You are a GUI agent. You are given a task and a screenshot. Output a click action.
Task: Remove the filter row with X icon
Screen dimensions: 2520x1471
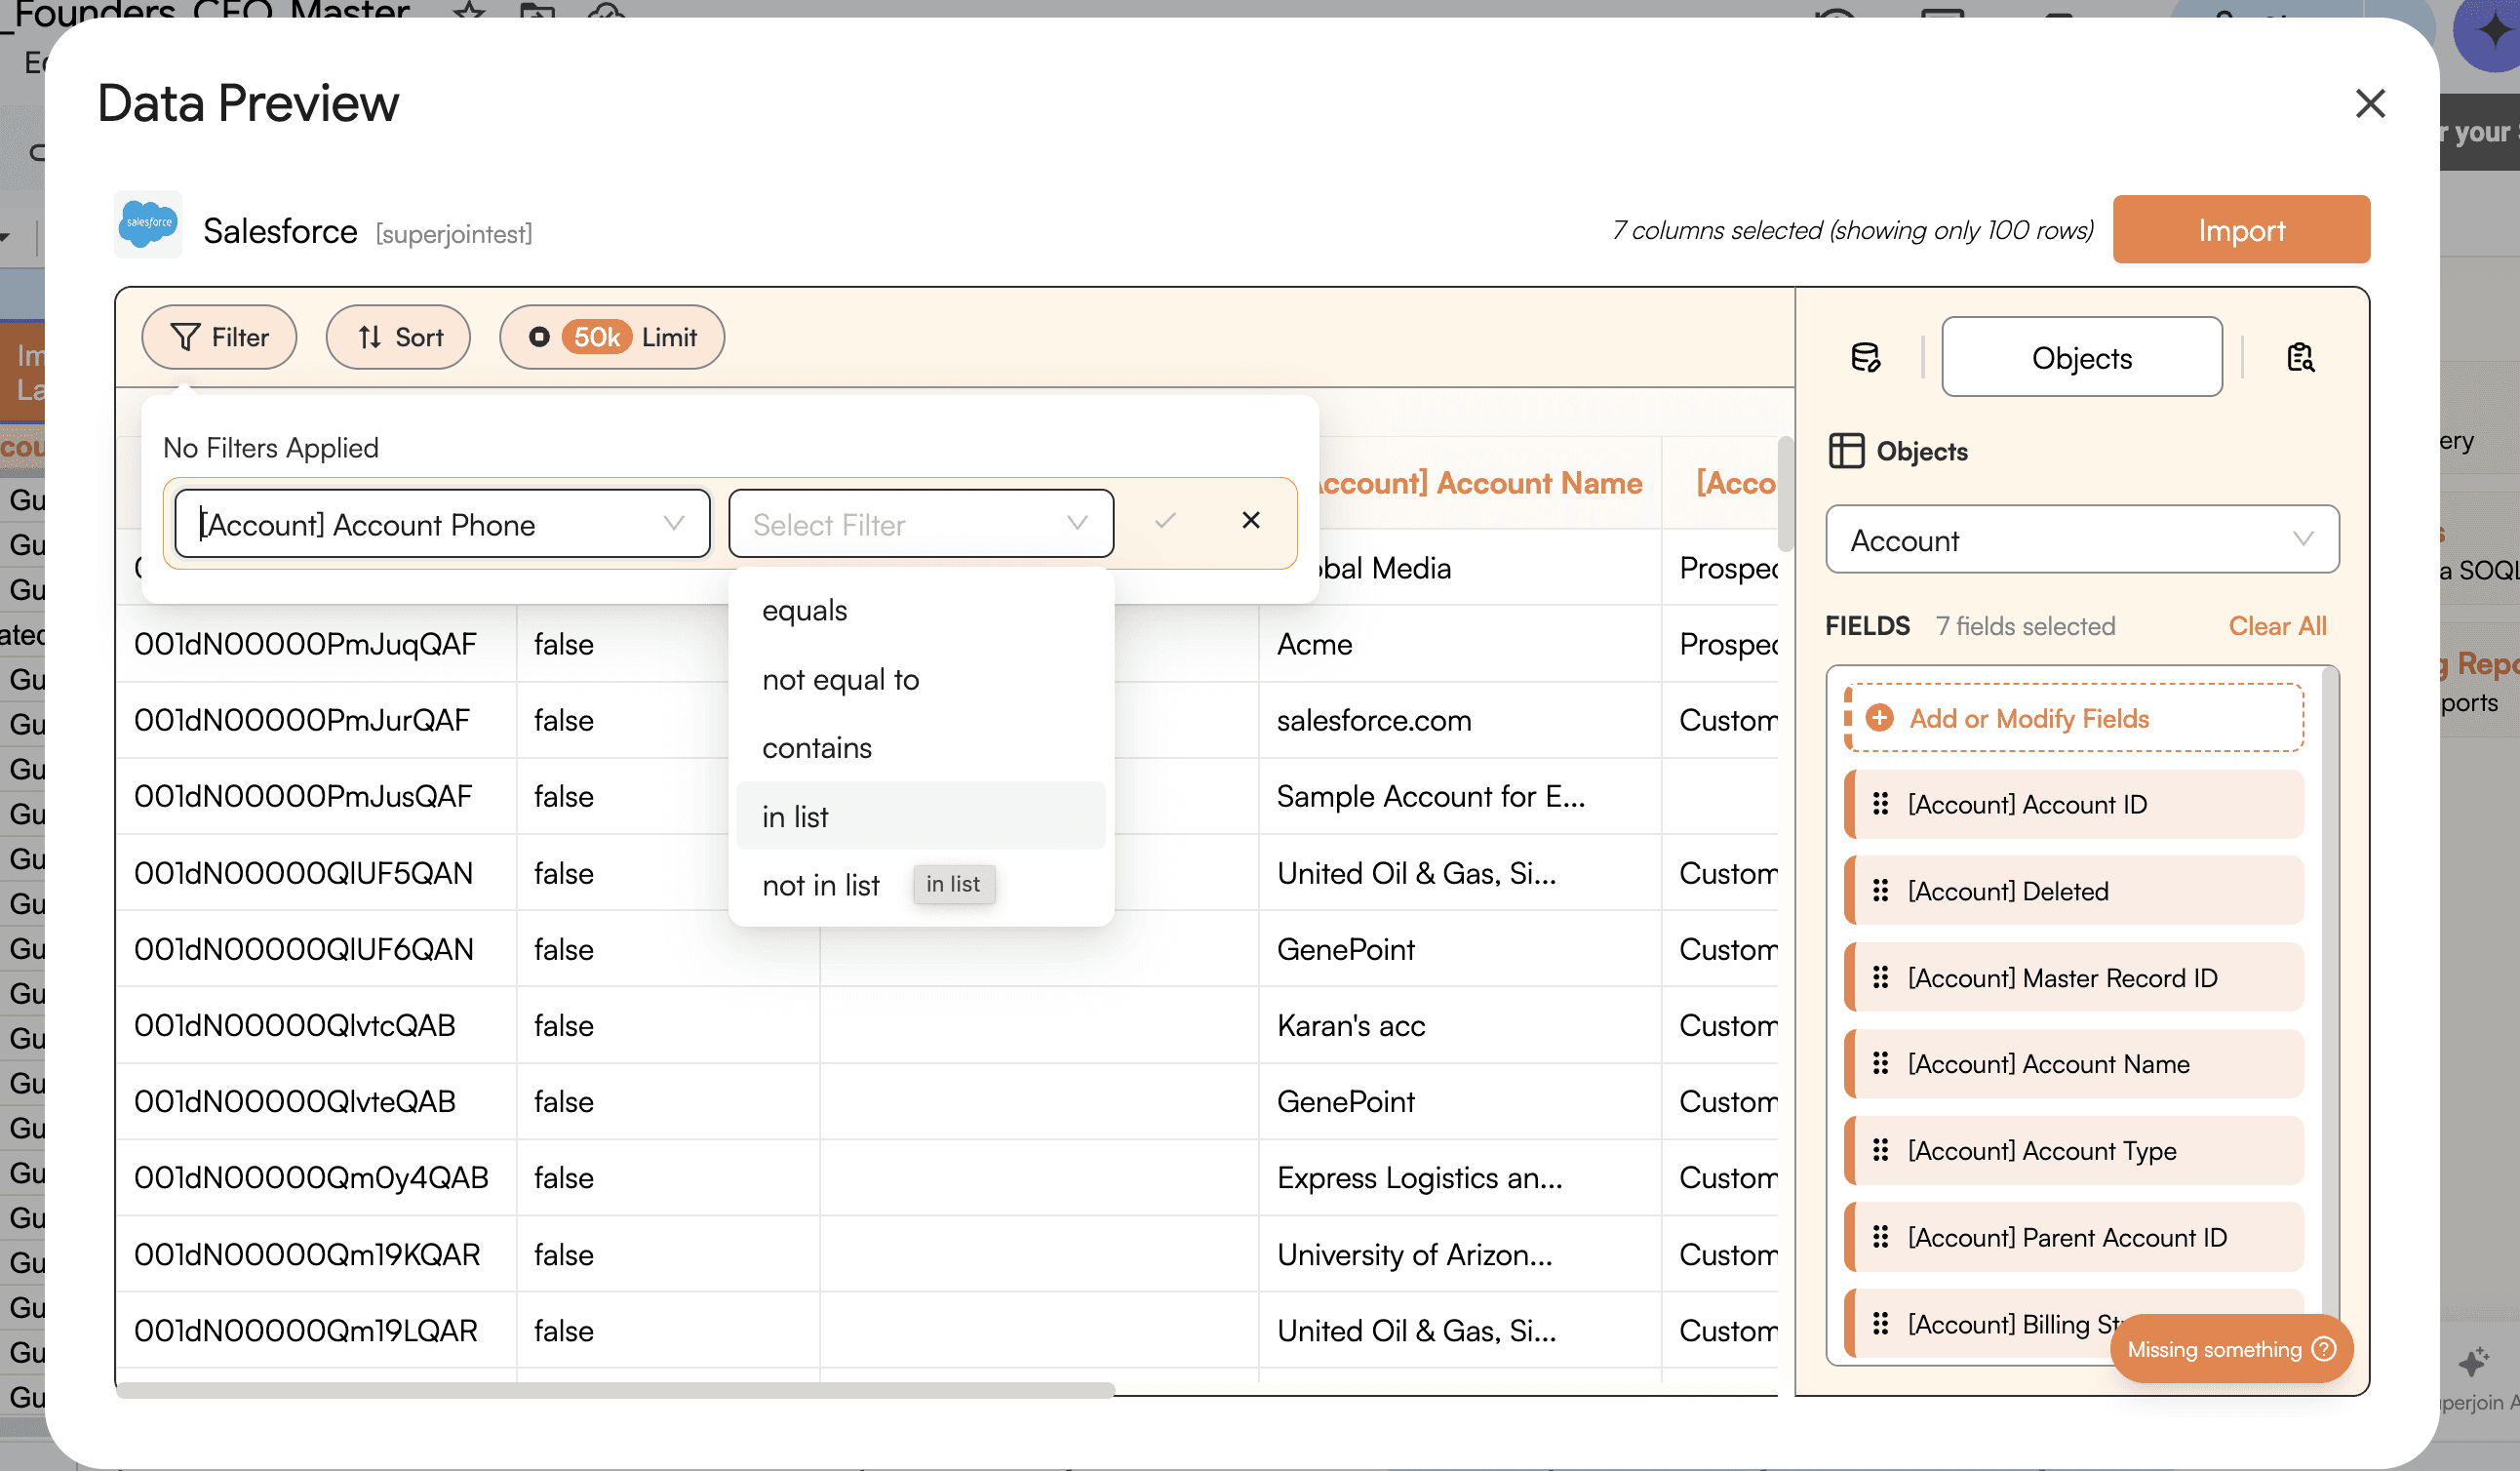point(1250,520)
